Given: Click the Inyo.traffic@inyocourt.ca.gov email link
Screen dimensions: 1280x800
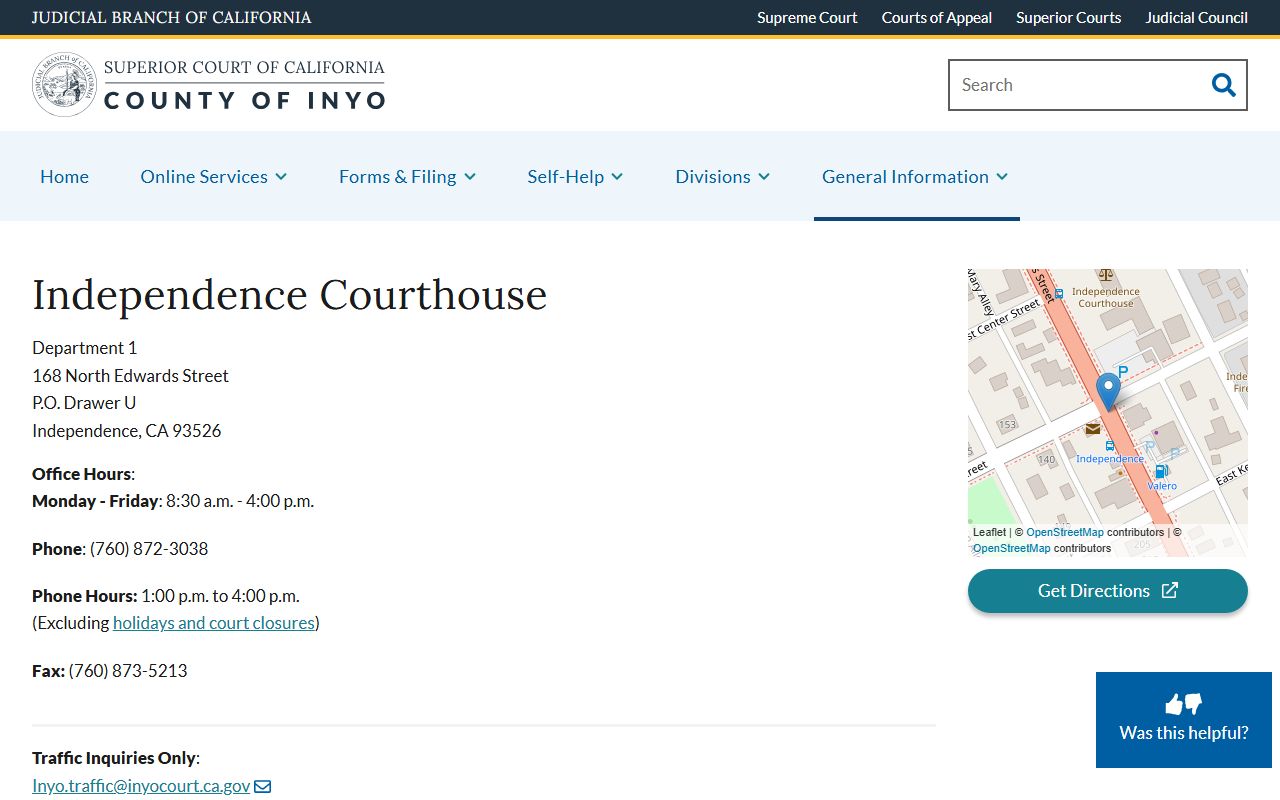Looking at the screenshot, I should click(x=141, y=786).
